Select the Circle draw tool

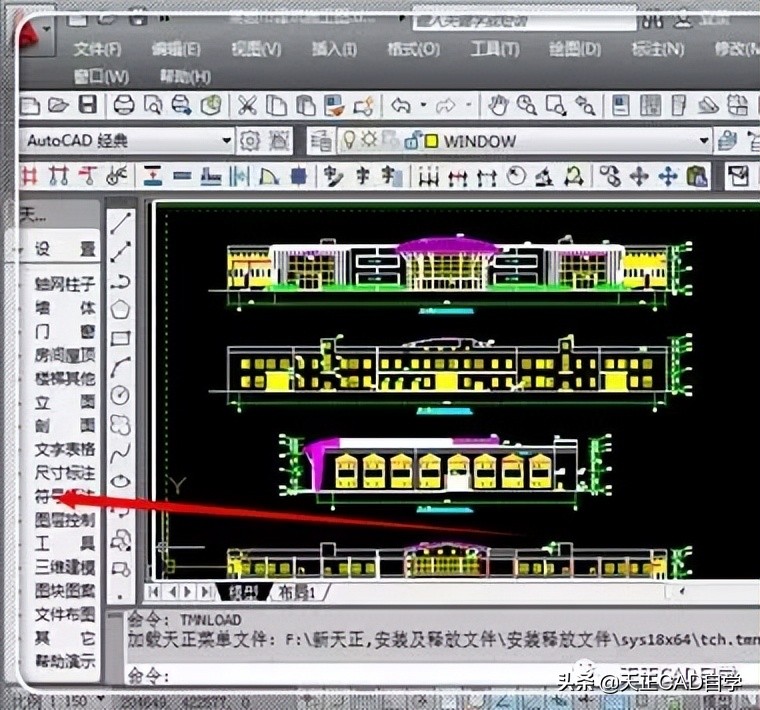121,395
